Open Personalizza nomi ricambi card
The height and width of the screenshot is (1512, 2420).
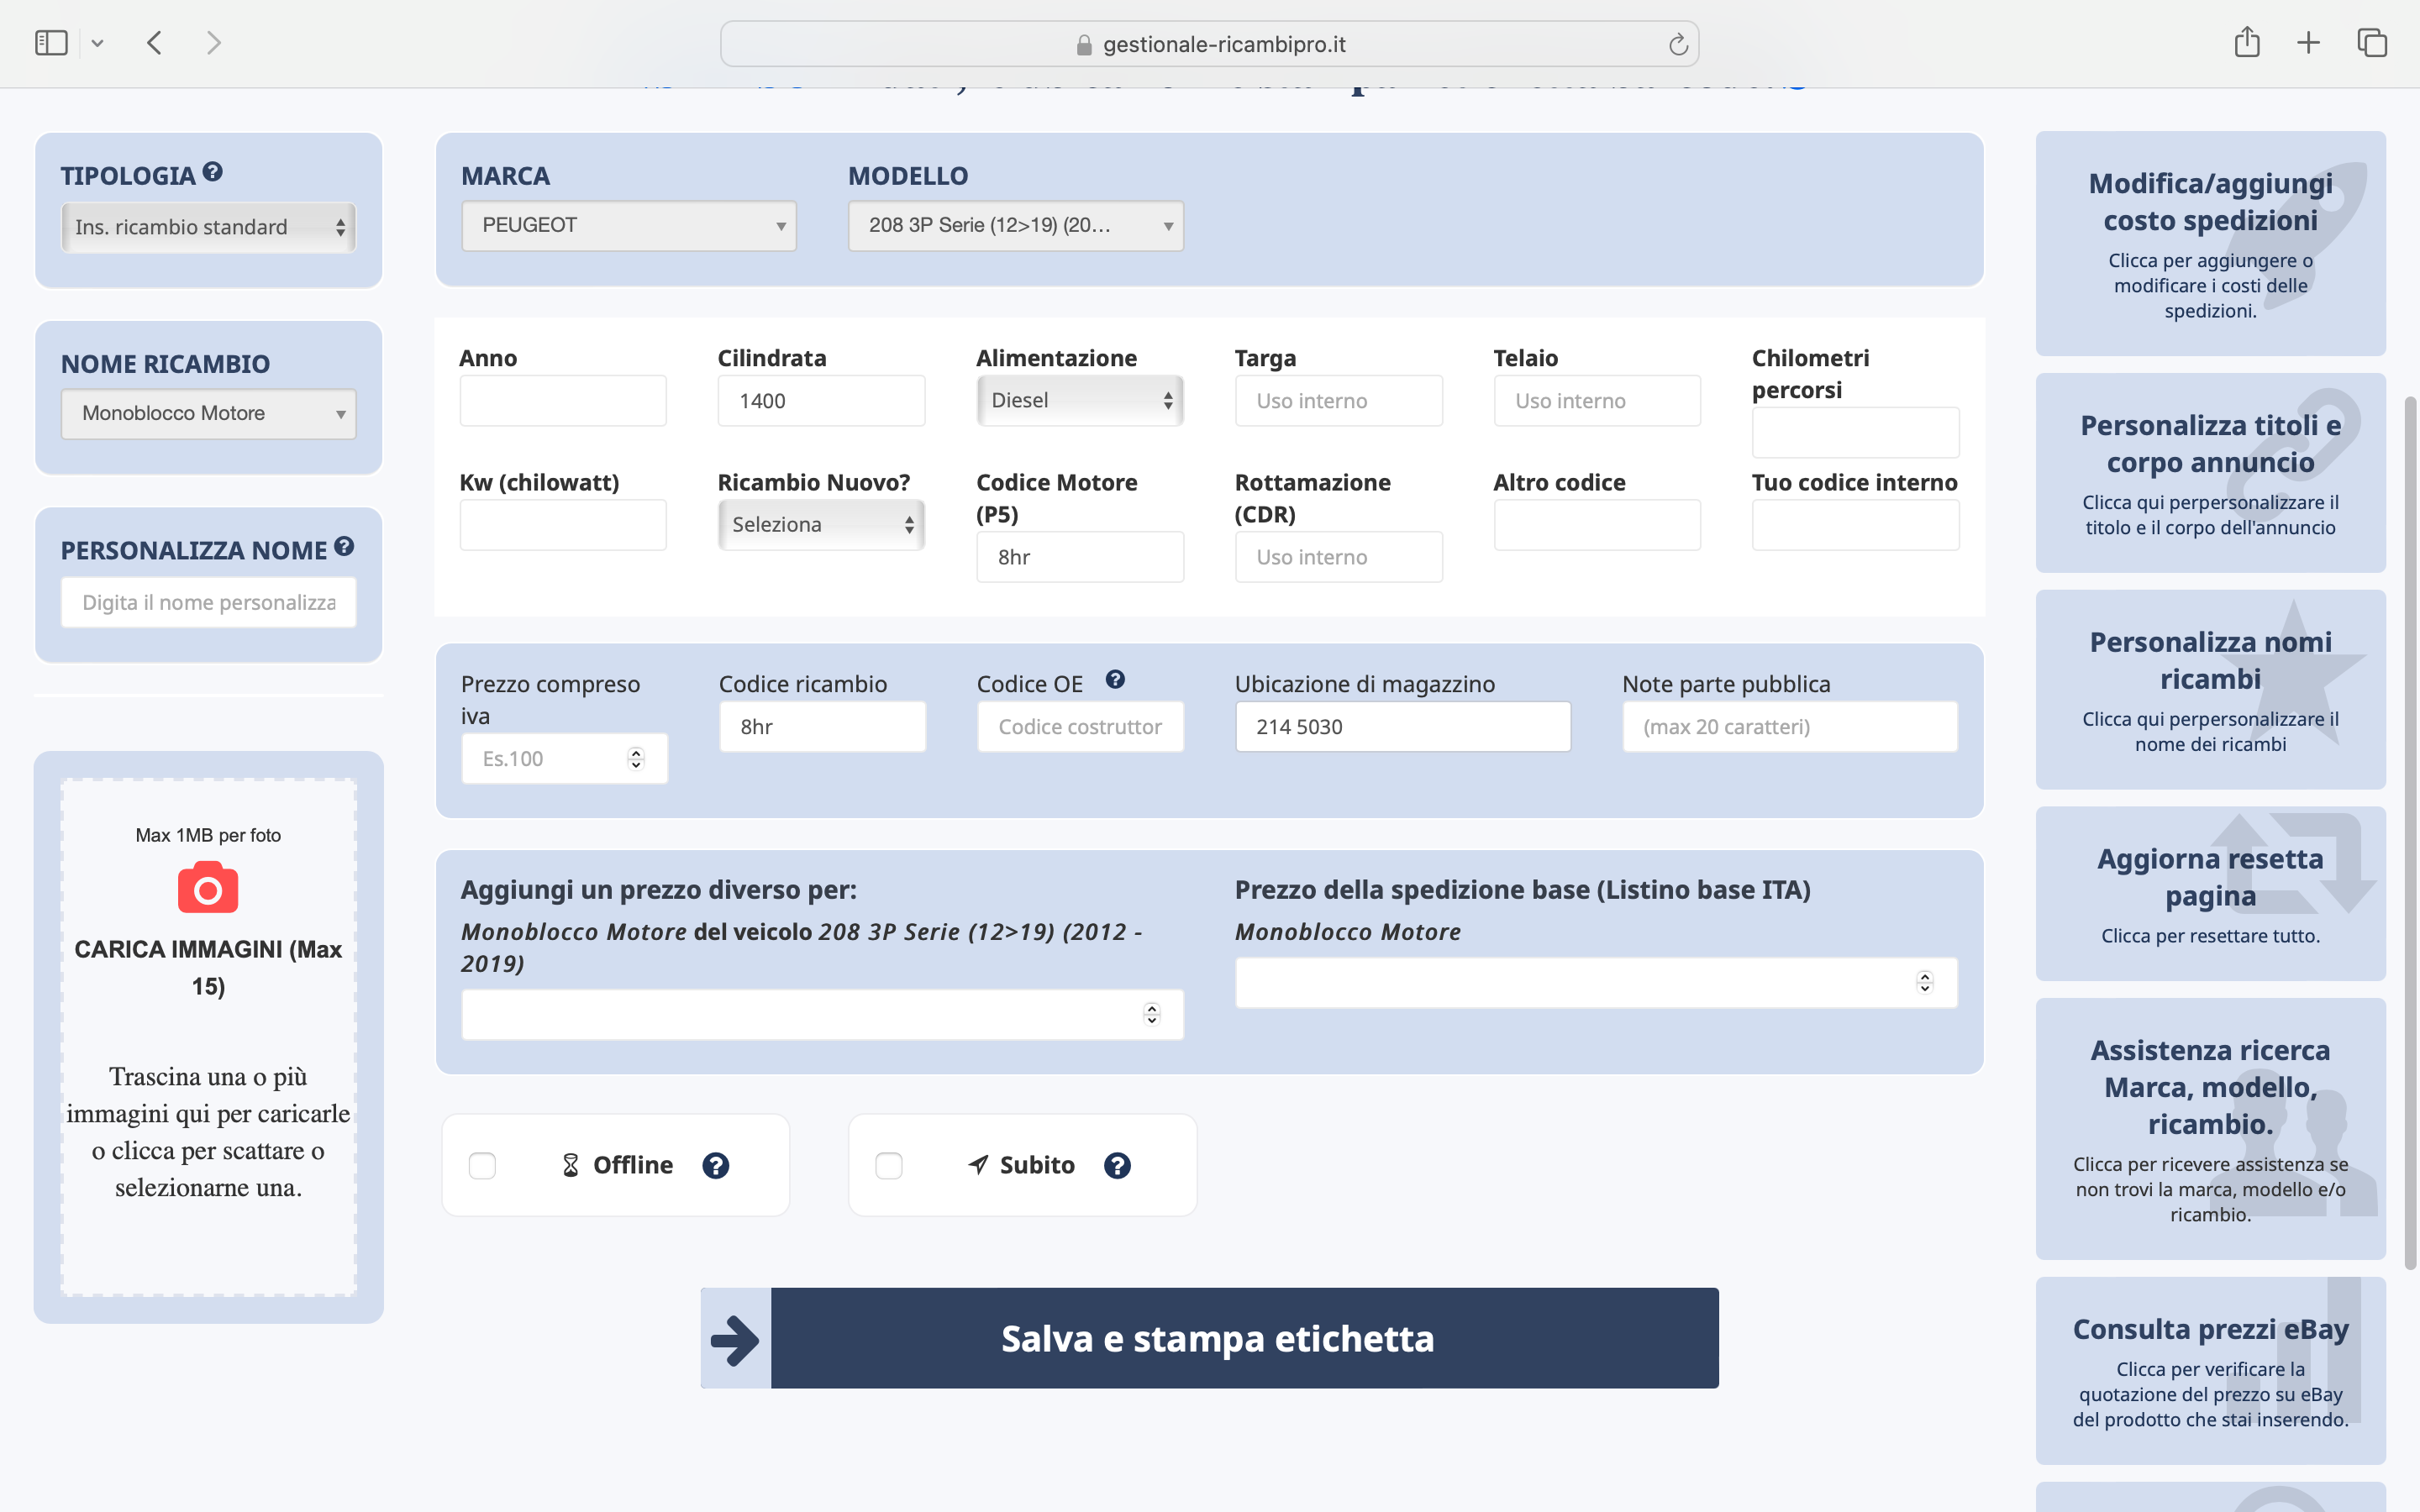click(x=2210, y=690)
